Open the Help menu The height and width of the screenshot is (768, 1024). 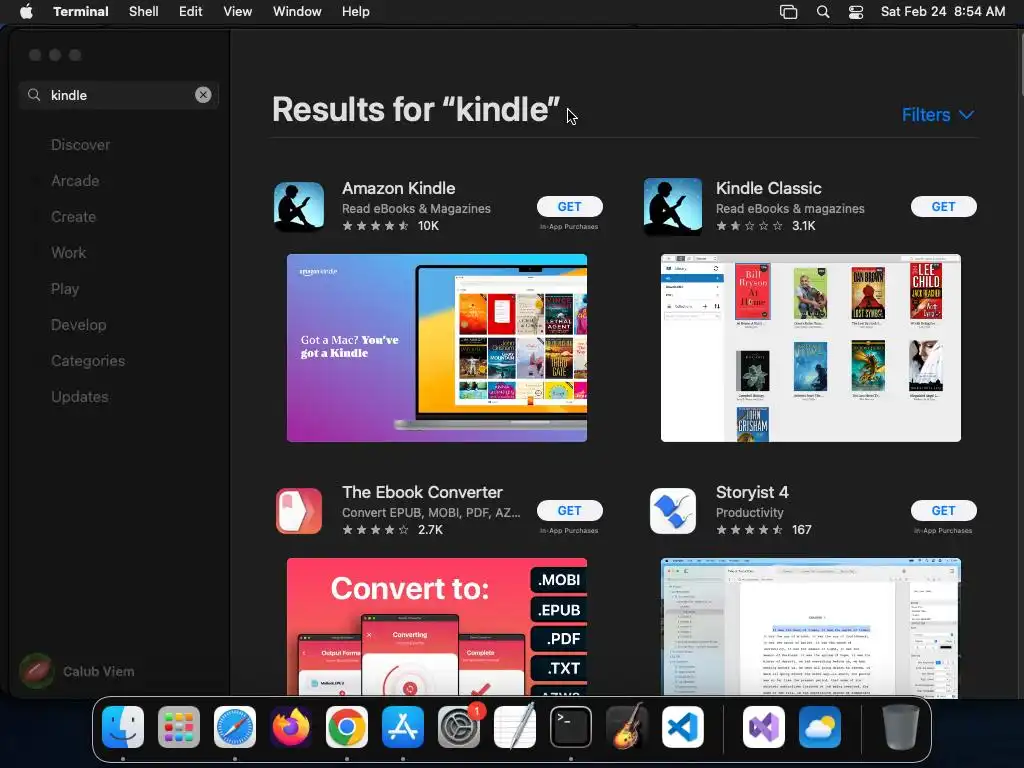point(356,11)
